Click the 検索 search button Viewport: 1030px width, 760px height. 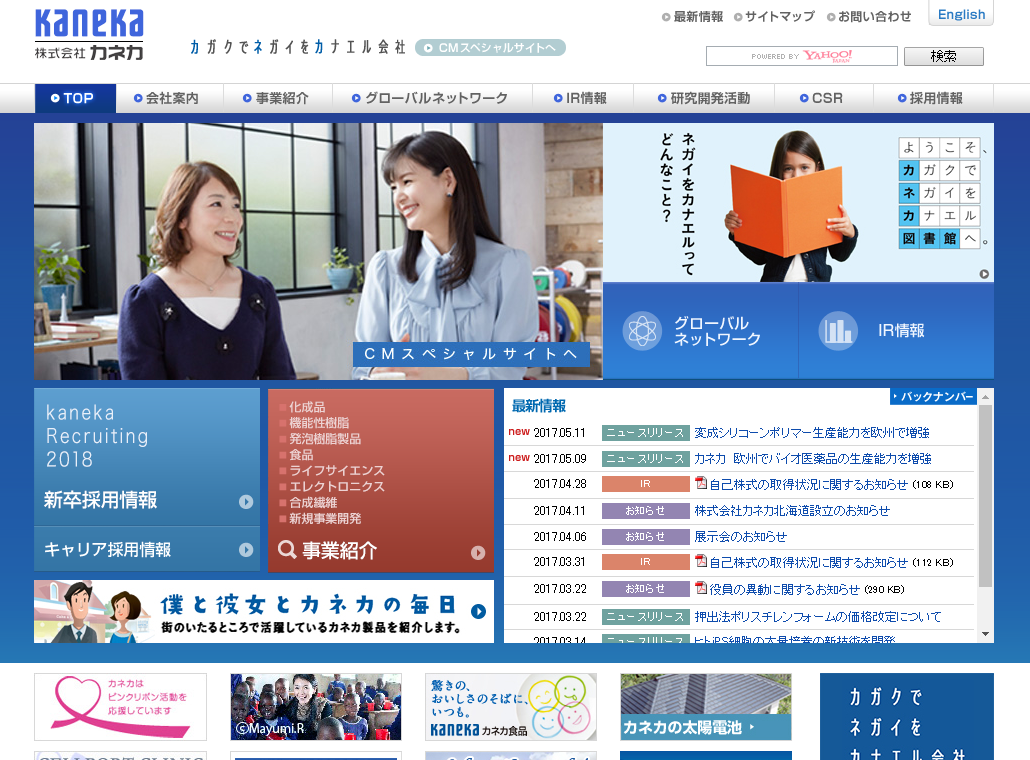point(943,56)
